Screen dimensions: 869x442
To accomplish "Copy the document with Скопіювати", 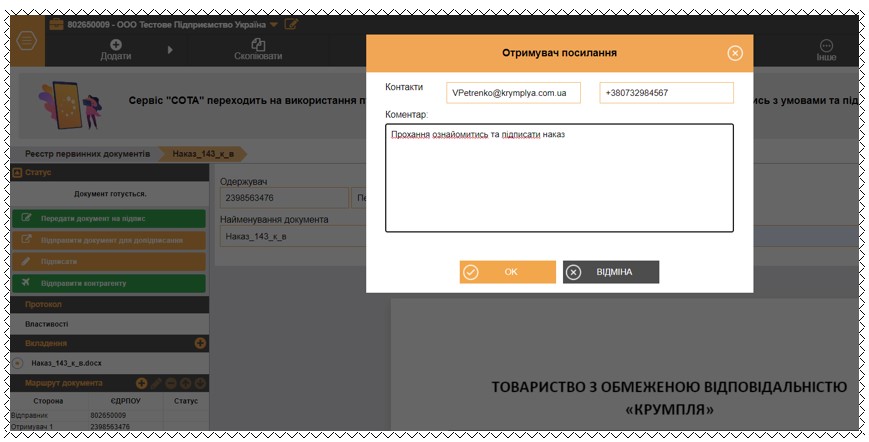I will [258, 50].
